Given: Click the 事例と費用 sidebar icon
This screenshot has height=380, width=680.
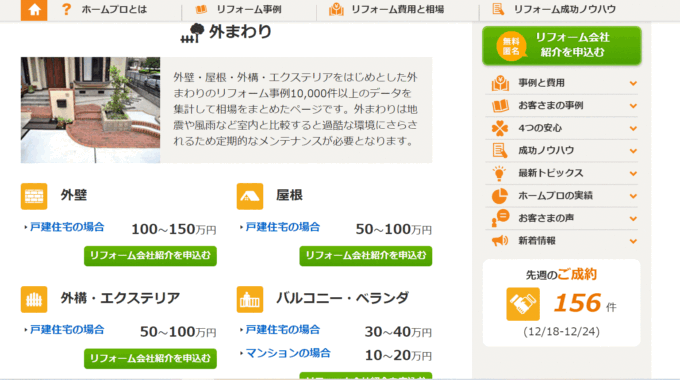Looking at the screenshot, I should pos(500,83).
